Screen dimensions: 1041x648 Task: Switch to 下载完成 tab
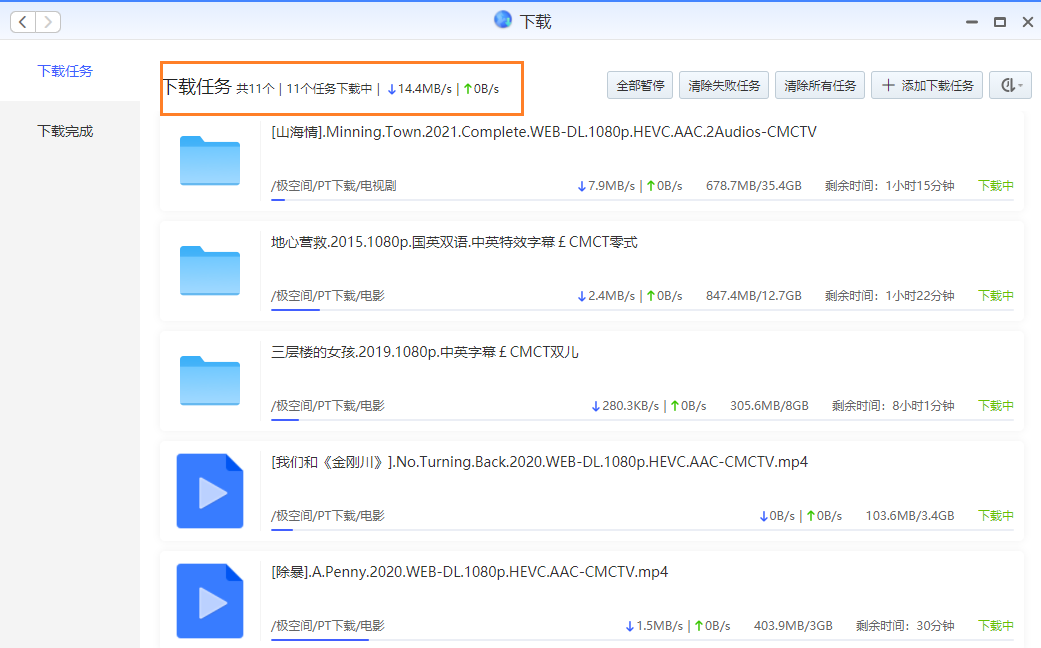(x=65, y=131)
